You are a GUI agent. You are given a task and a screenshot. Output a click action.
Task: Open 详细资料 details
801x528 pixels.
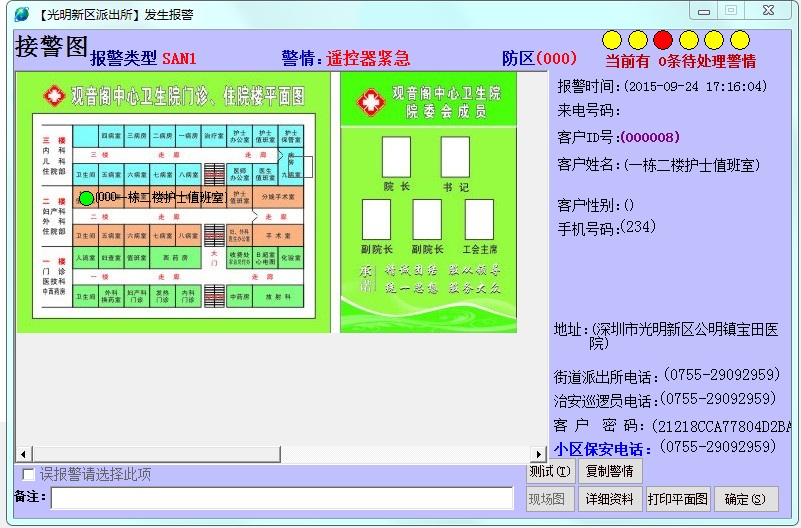coord(610,499)
